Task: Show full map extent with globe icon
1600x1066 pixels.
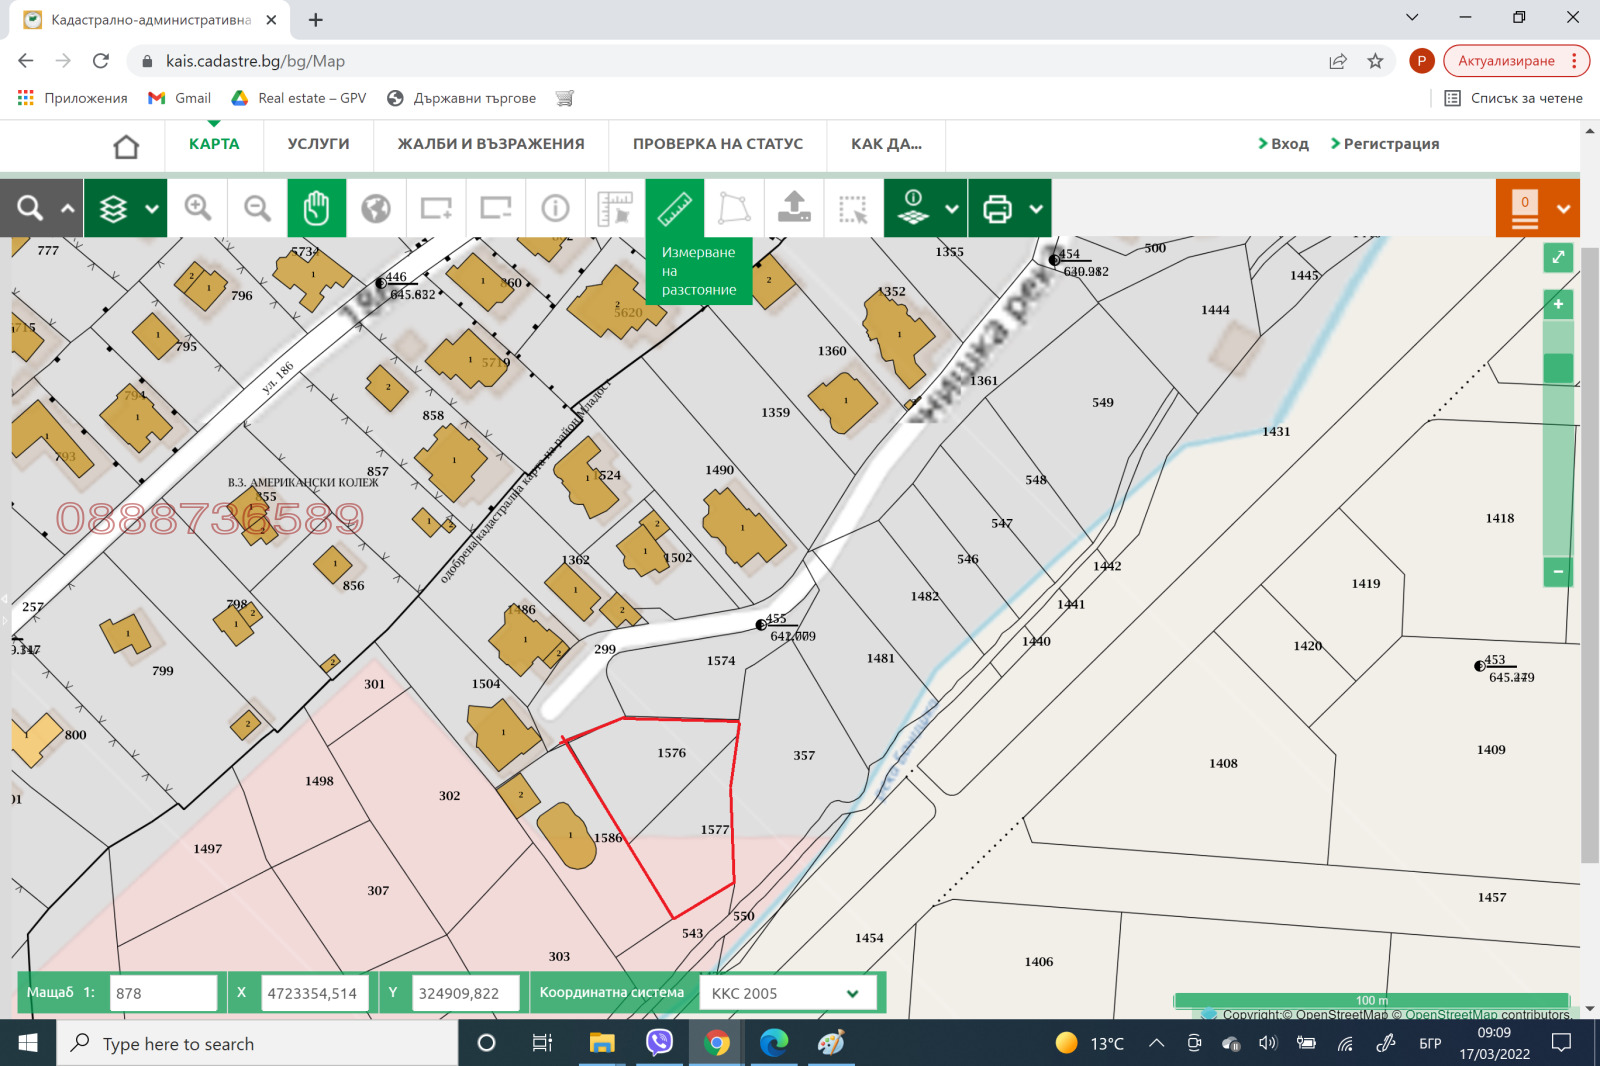Action: [376, 208]
